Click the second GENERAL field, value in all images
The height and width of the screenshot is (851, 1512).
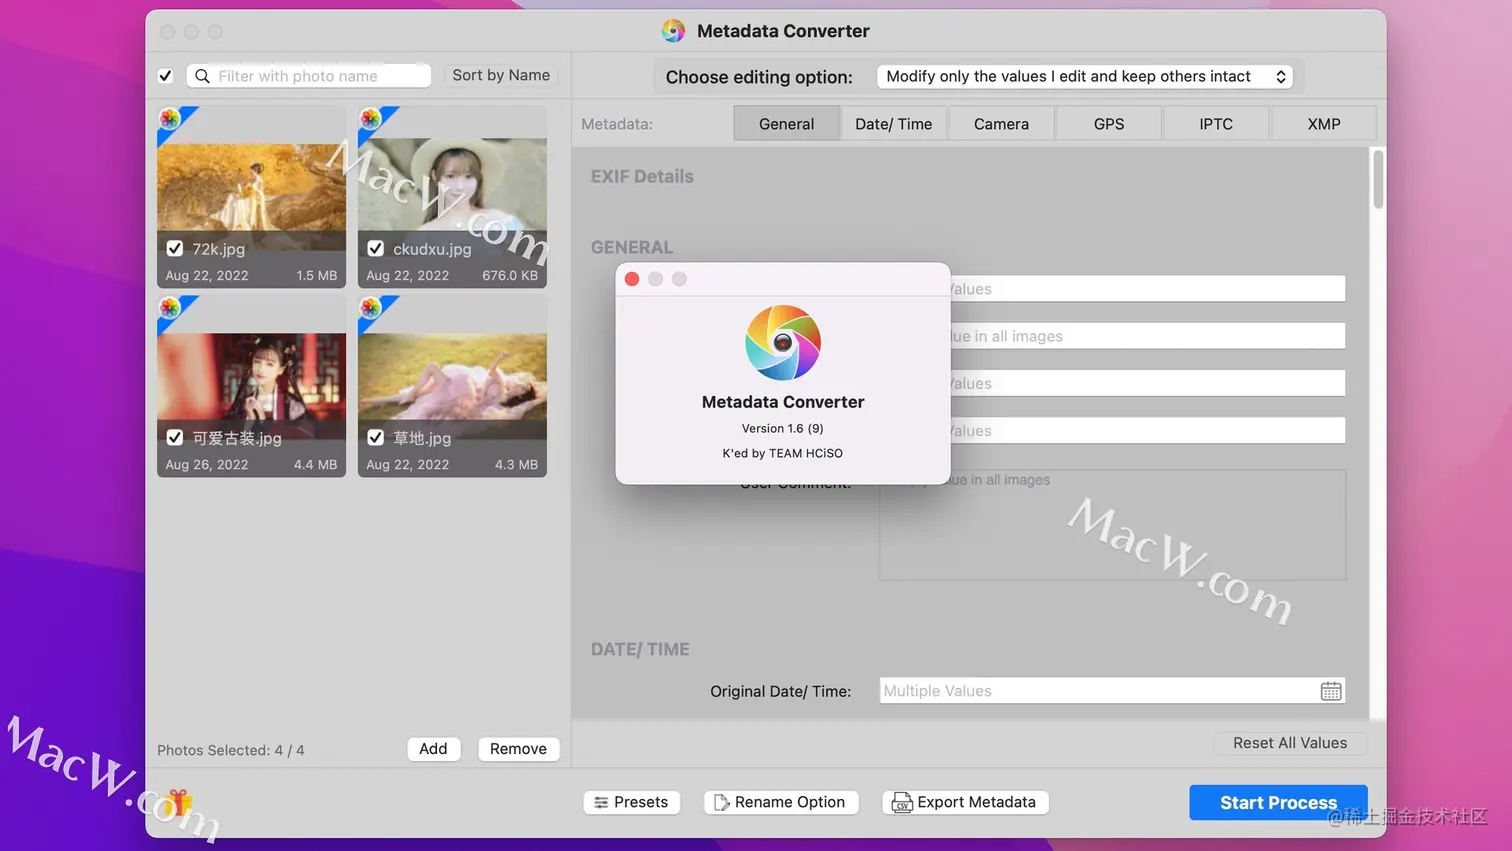(x=1148, y=336)
